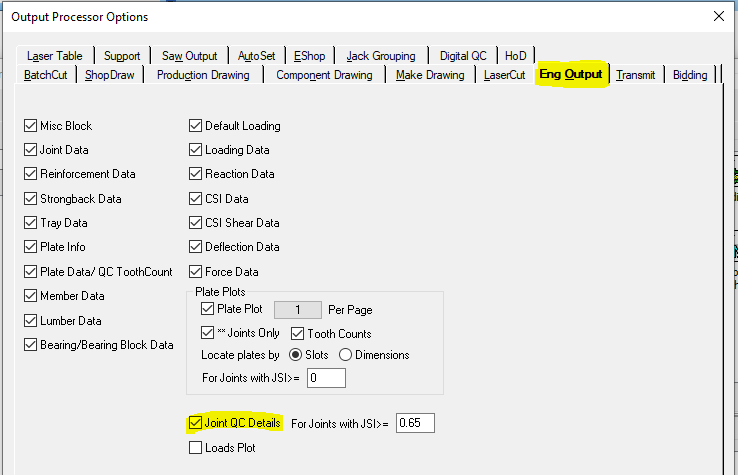The width and height of the screenshot is (738, 475).
Task: Disable Strongback Data output
Action: (30, 199)
